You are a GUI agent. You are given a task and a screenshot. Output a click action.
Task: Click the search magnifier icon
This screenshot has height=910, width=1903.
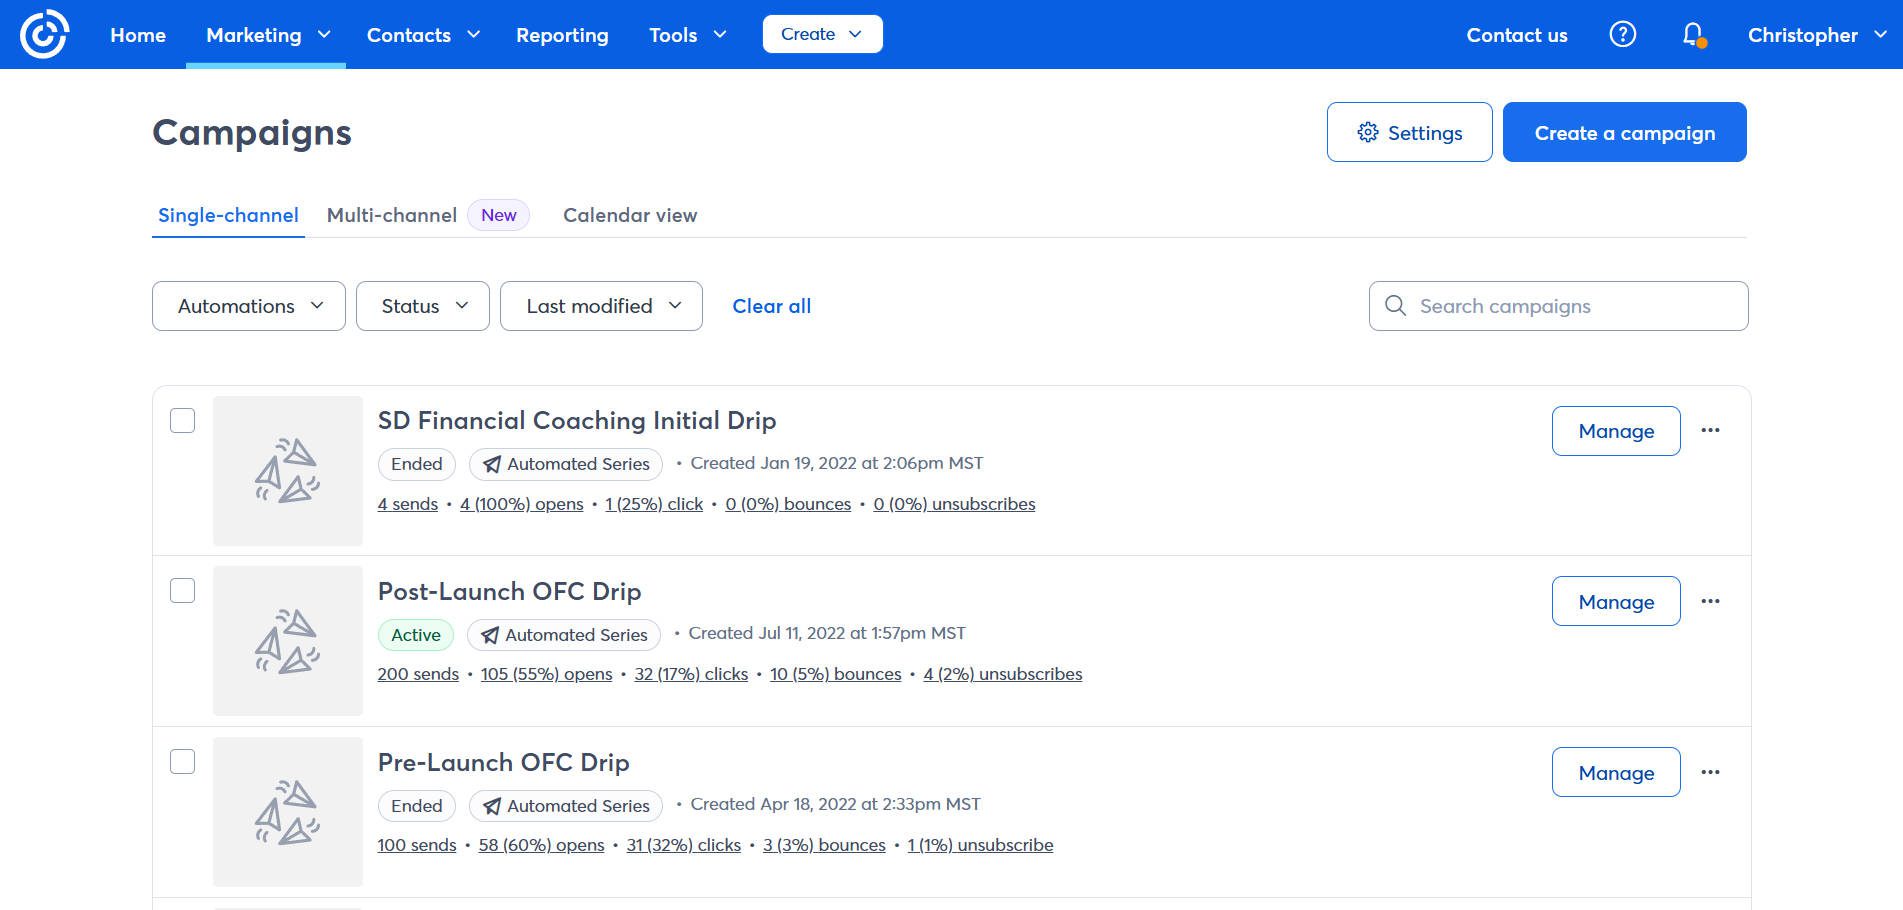(1395, 305)
